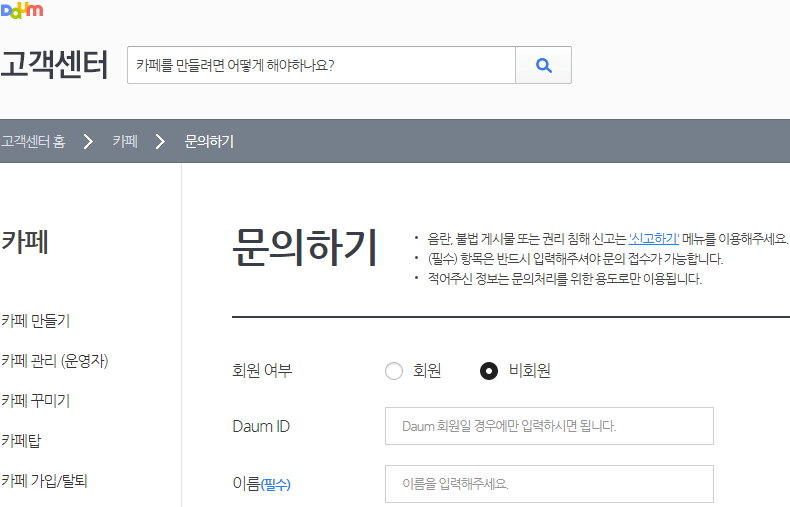Screen dimensions: 790x507
Task: Click the 문의하기 page heading
Action: 305,247
